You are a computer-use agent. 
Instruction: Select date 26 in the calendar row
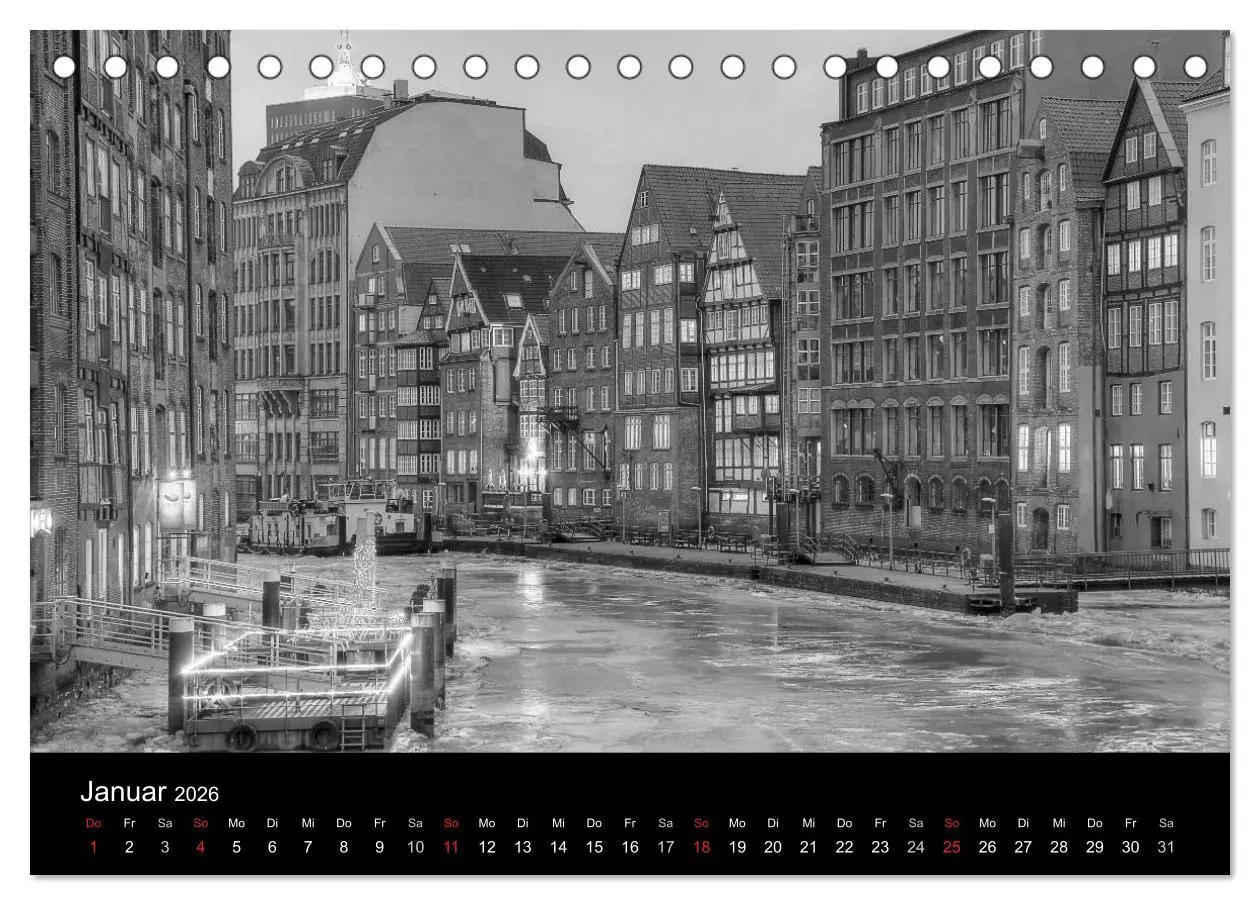tap(987, 847)
